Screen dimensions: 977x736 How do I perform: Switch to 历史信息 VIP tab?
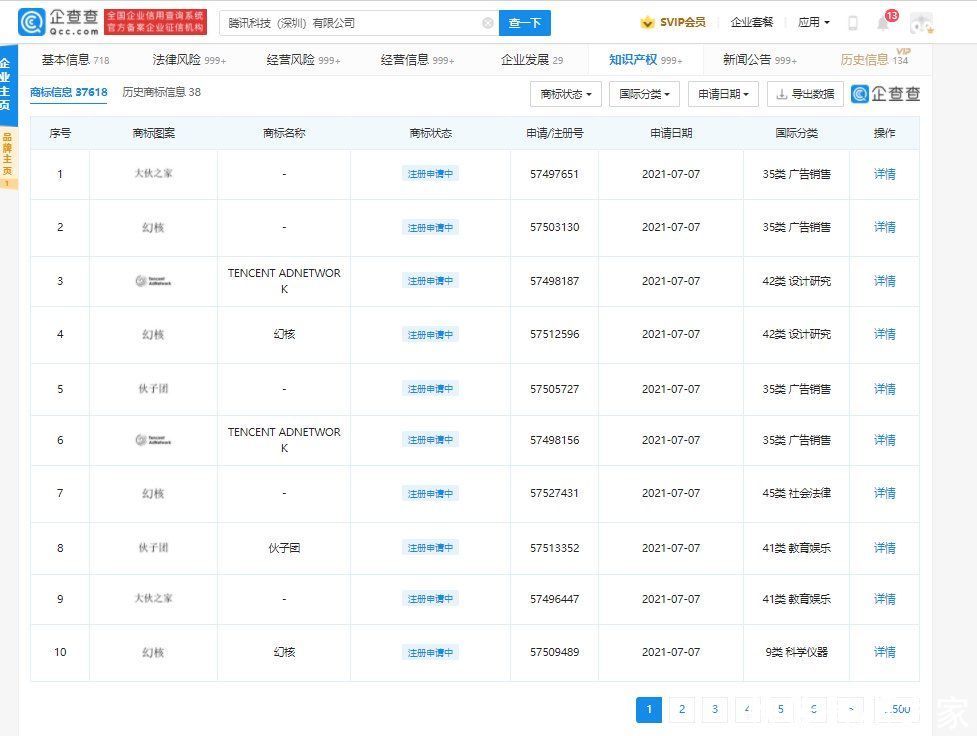click(x=874, y=59)
